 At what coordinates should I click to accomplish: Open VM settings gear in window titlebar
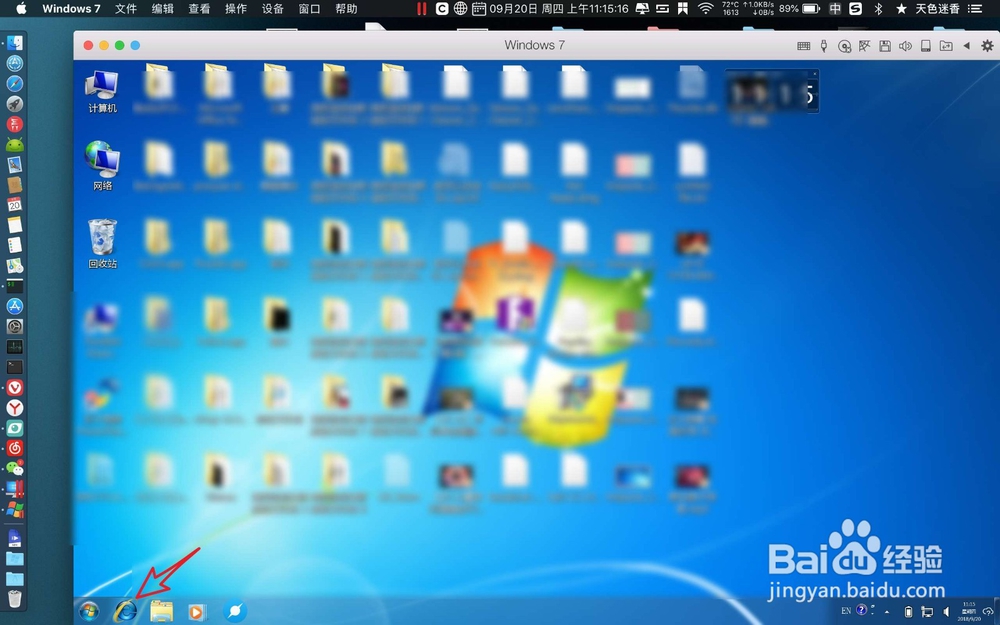[x=987, y=45]
